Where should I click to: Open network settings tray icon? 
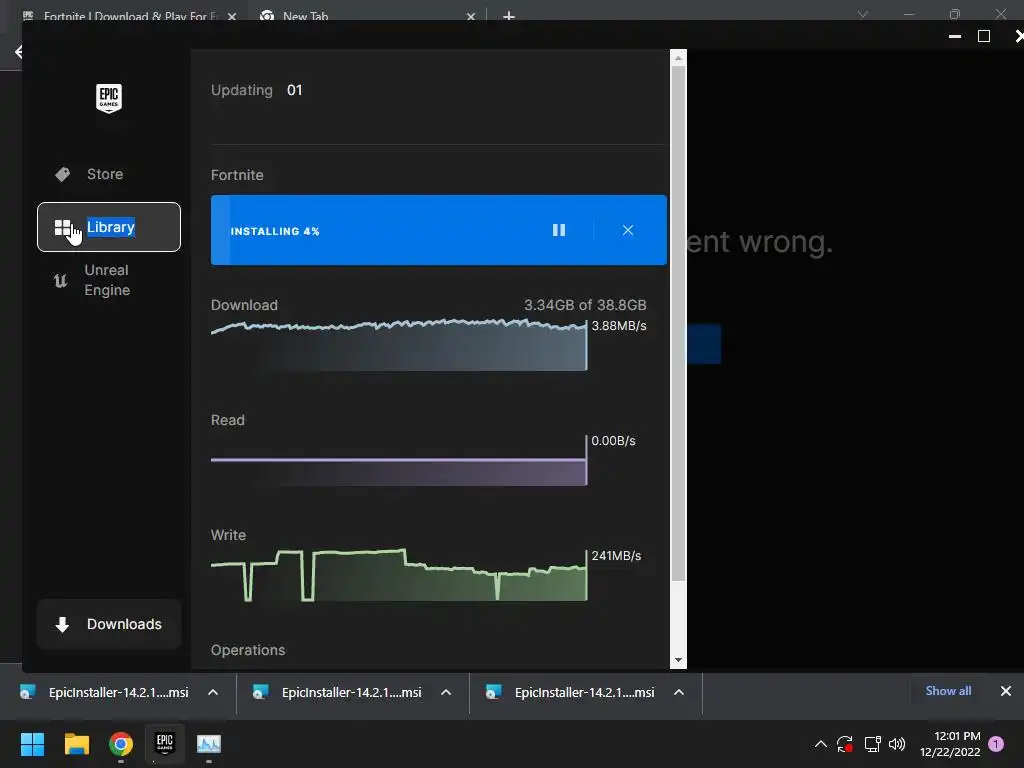[x=872, y=744]
